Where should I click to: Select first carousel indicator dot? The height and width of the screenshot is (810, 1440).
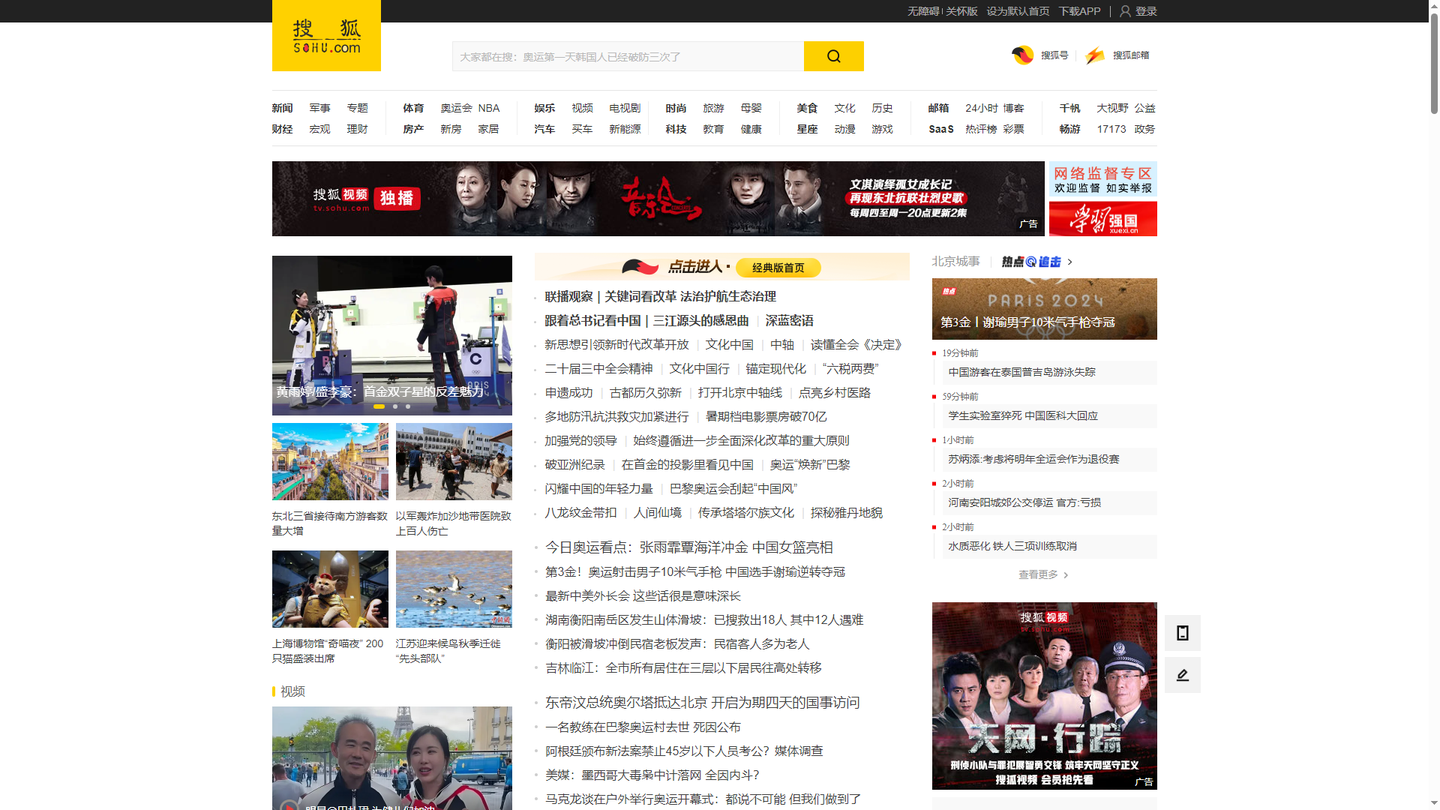379,406
